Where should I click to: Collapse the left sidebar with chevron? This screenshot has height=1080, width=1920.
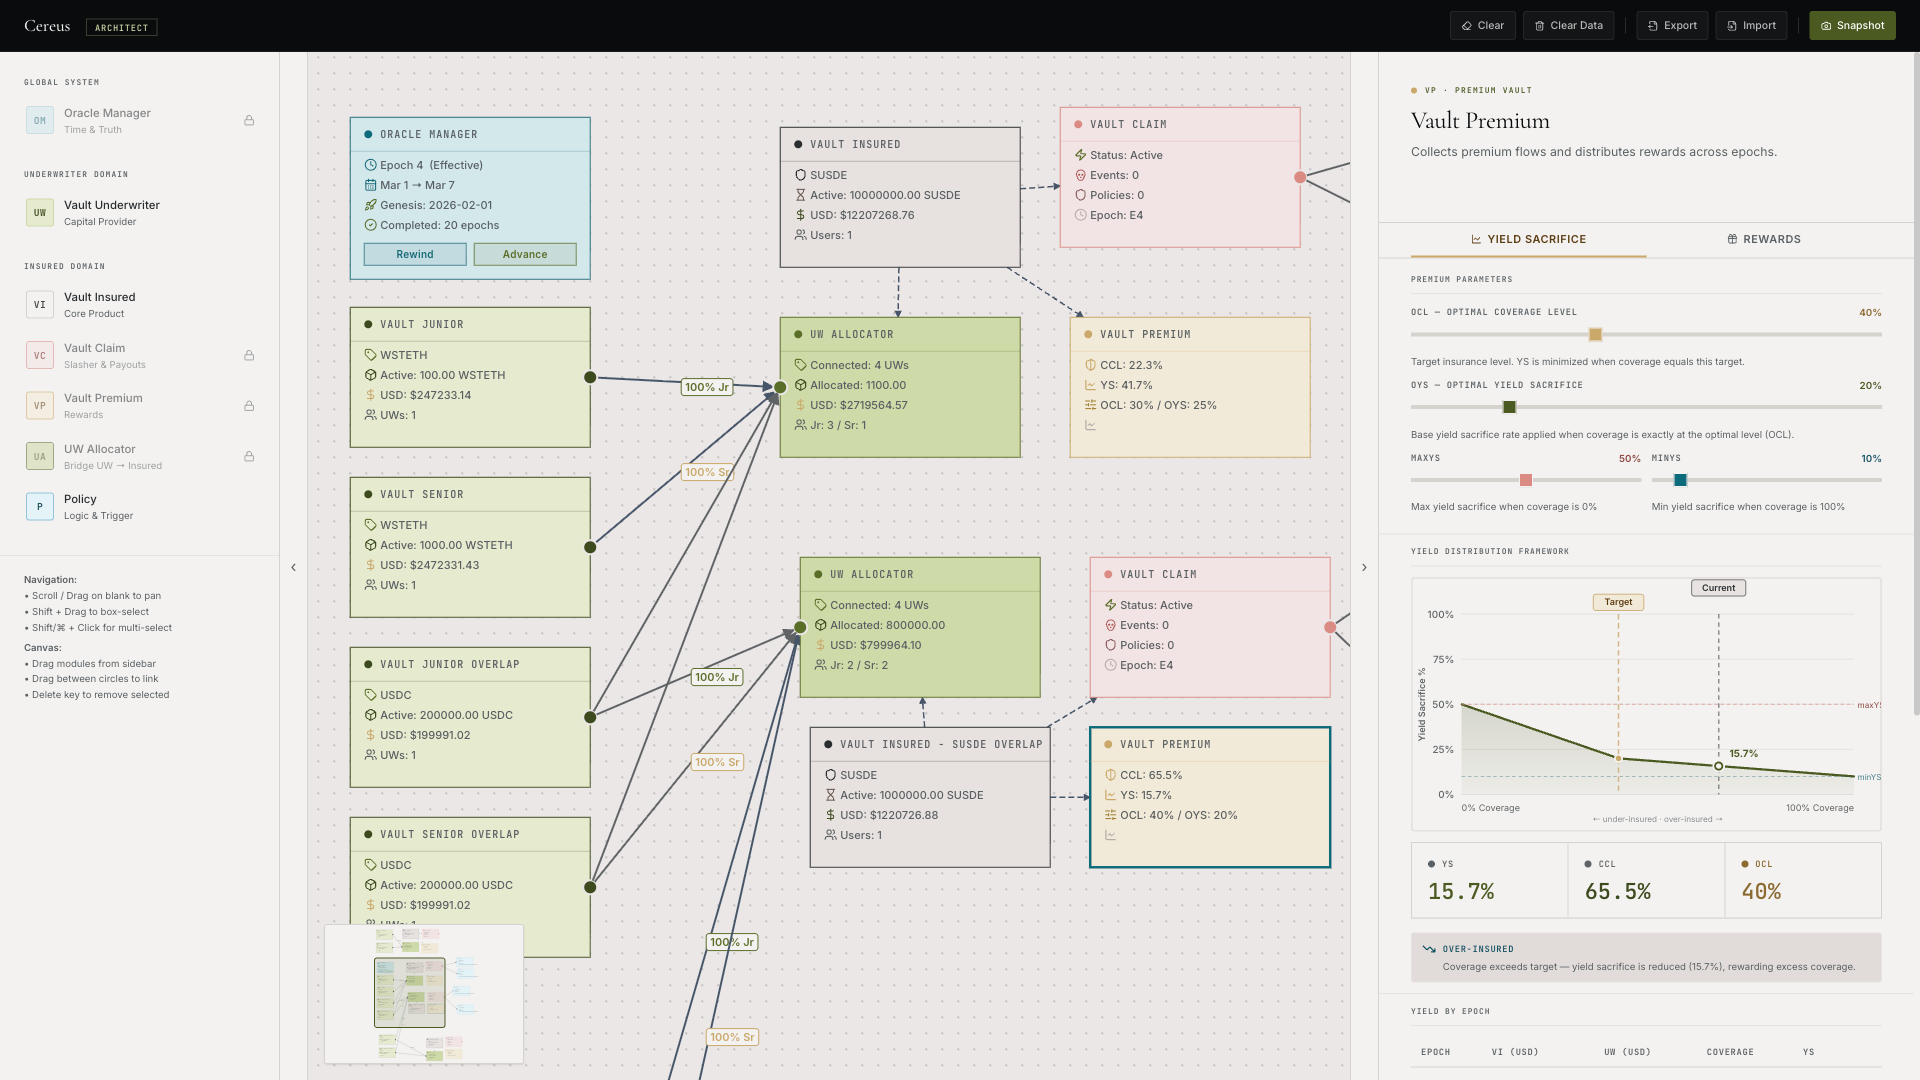pos(293,567)
